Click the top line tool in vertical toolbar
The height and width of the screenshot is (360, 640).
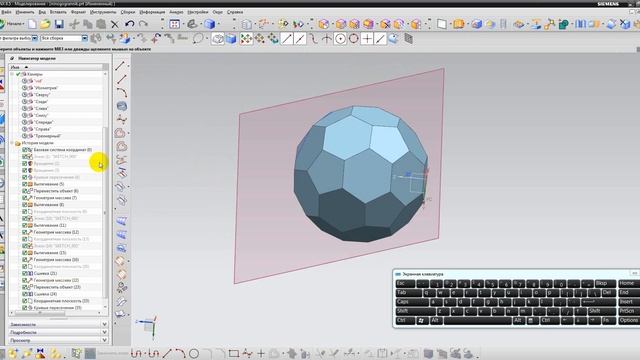click(x=121, y=66)
